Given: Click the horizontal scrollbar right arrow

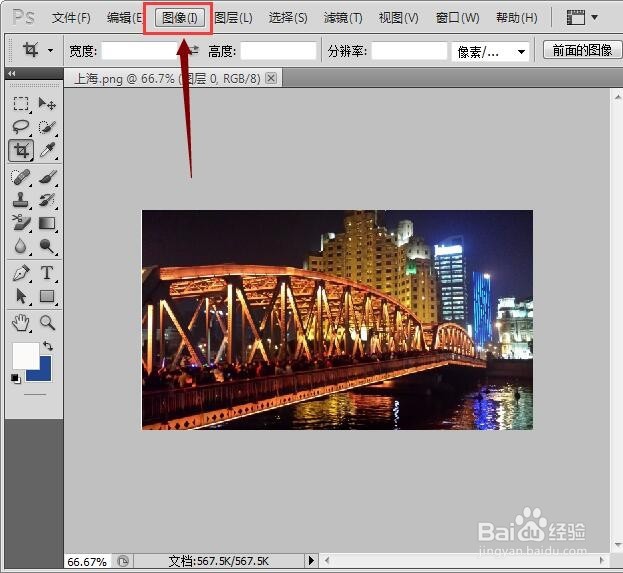Looking at the screenshot, I should click(602, 561).
